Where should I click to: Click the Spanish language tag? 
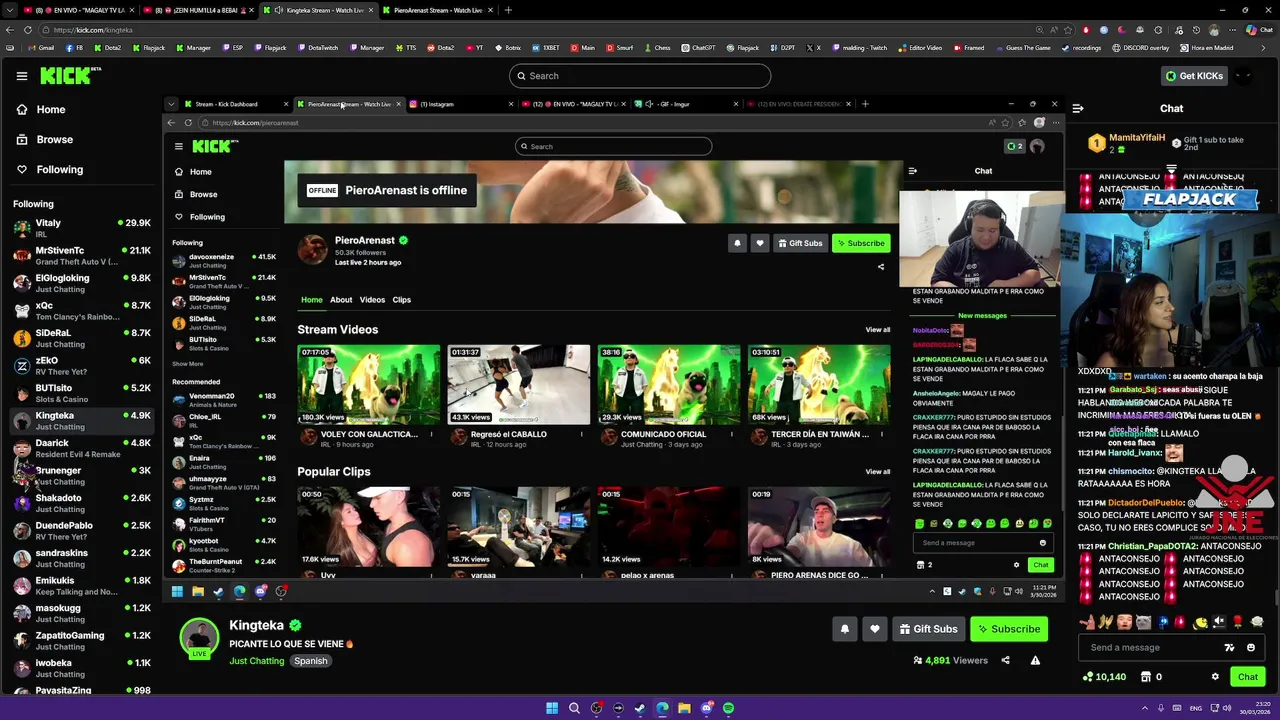pyautogui.click(x=310, y=661)
